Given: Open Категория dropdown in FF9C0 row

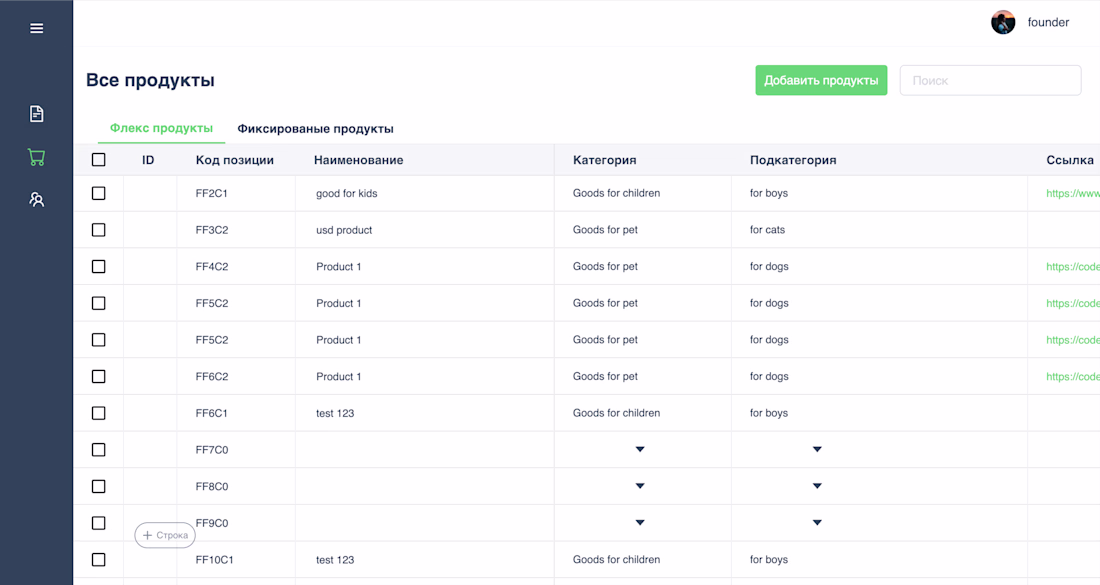Looking at the screenshot, I should click(x=640, y=523).
